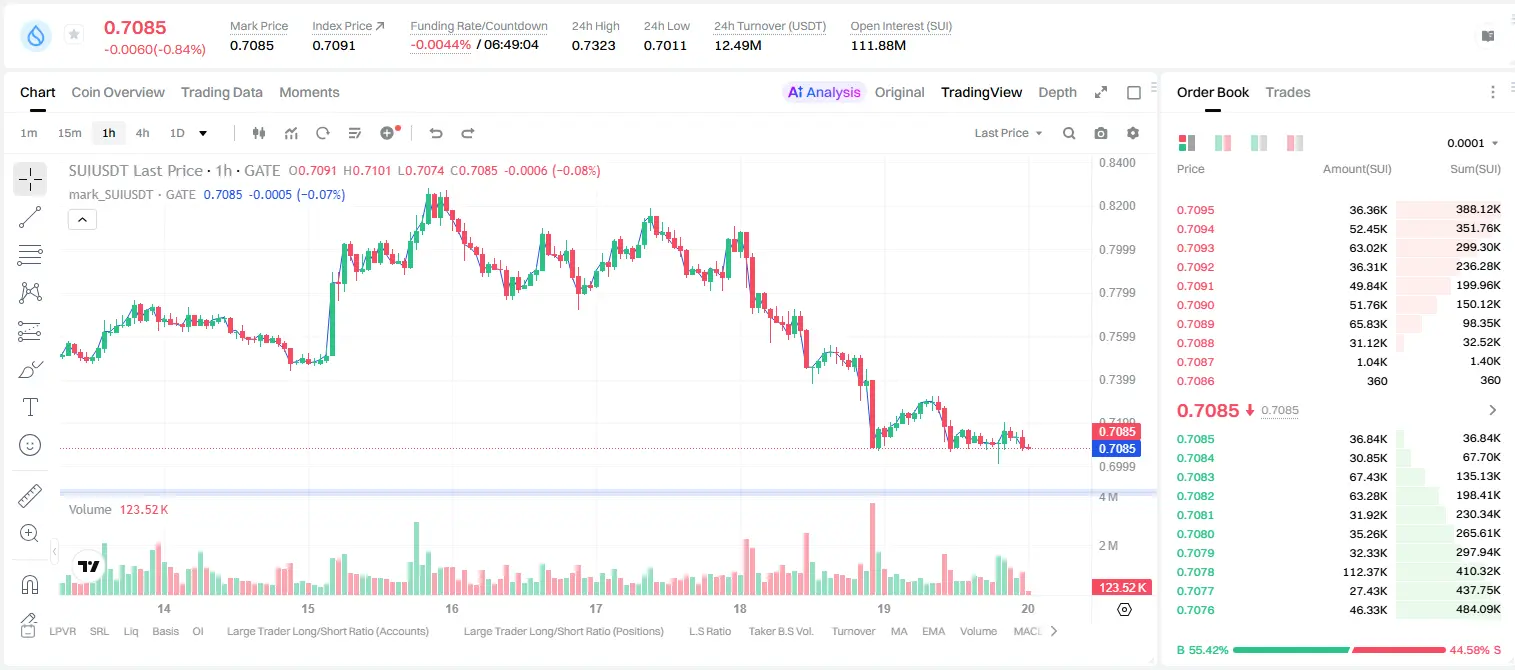The image size is (1515, 670).
Task: Open chart settings gear icon
Action: tap(1133, 133)
